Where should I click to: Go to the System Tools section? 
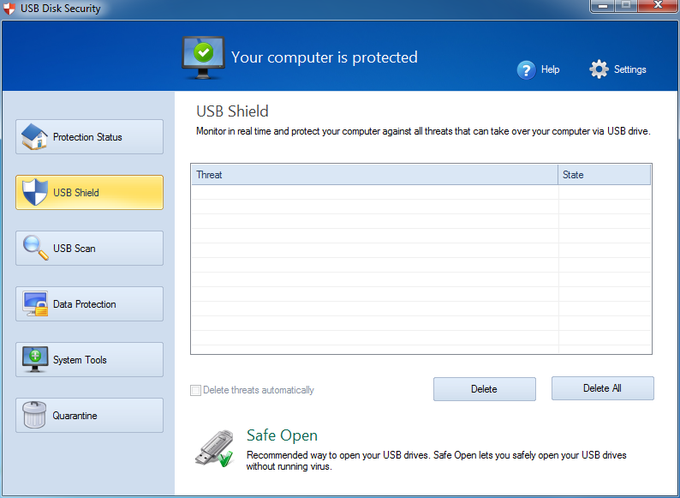pyautogui.click(x=89, y=360)
